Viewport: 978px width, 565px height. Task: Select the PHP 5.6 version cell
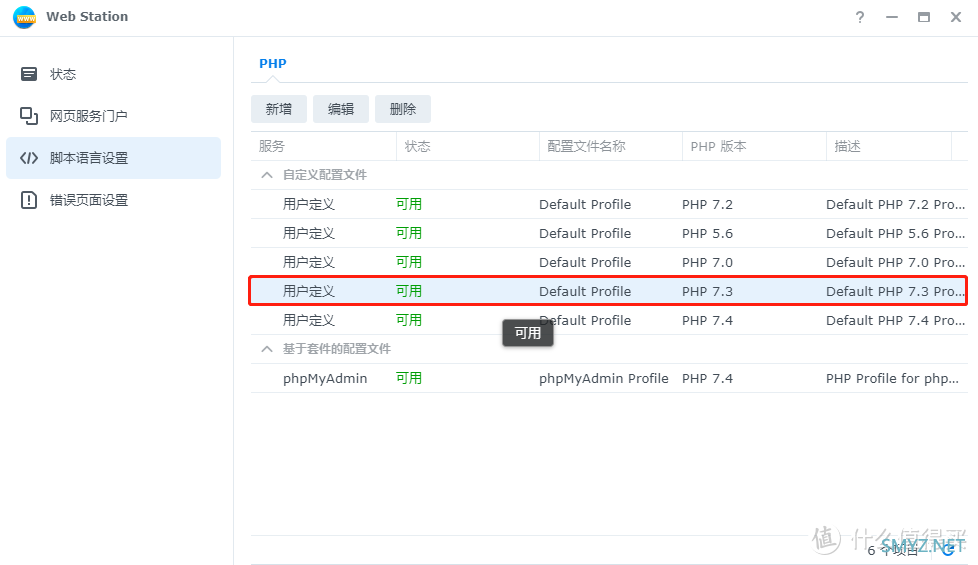pyautogui.click(x=707, y=234)
